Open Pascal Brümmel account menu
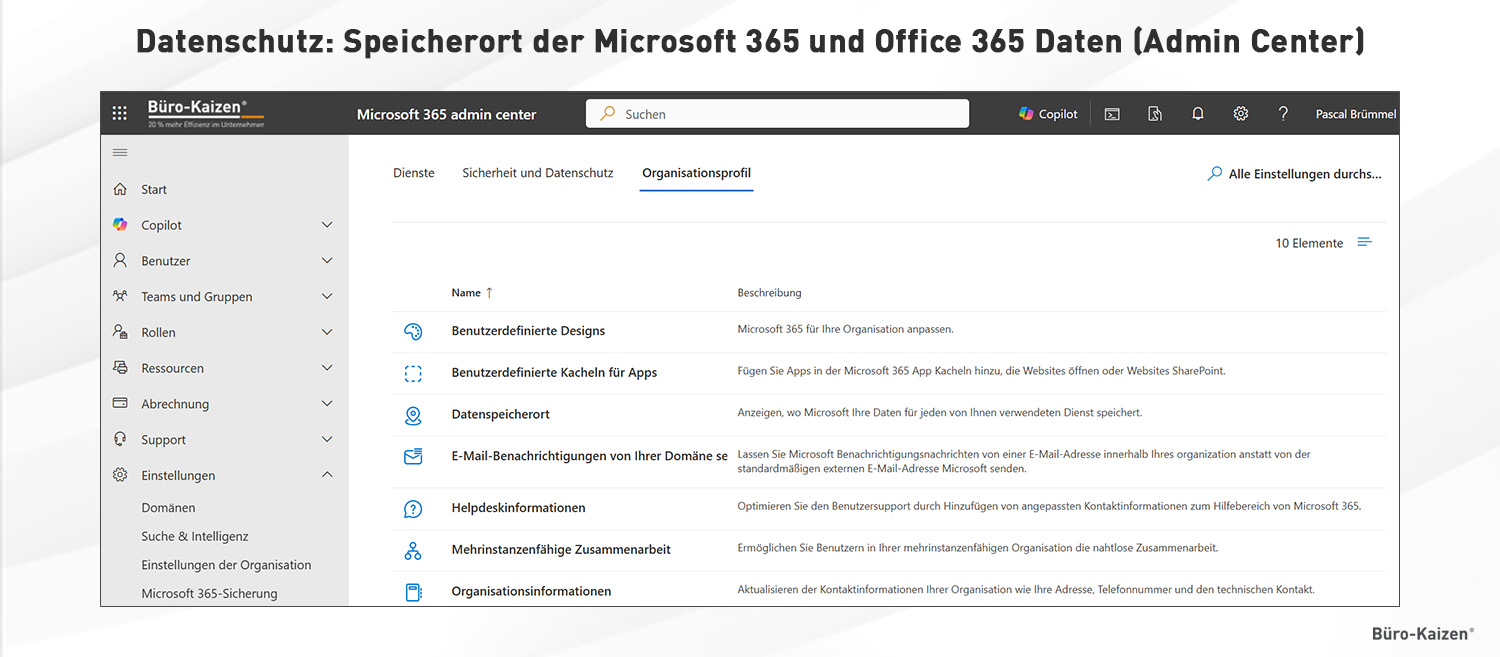Viewport: 1500px width, 657px height. 1356,114
